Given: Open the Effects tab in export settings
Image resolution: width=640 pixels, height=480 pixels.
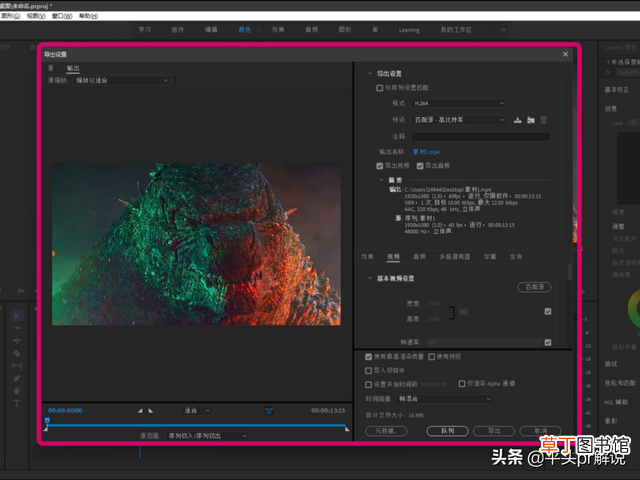Looking at the screenshot, I should pos(367,257).
